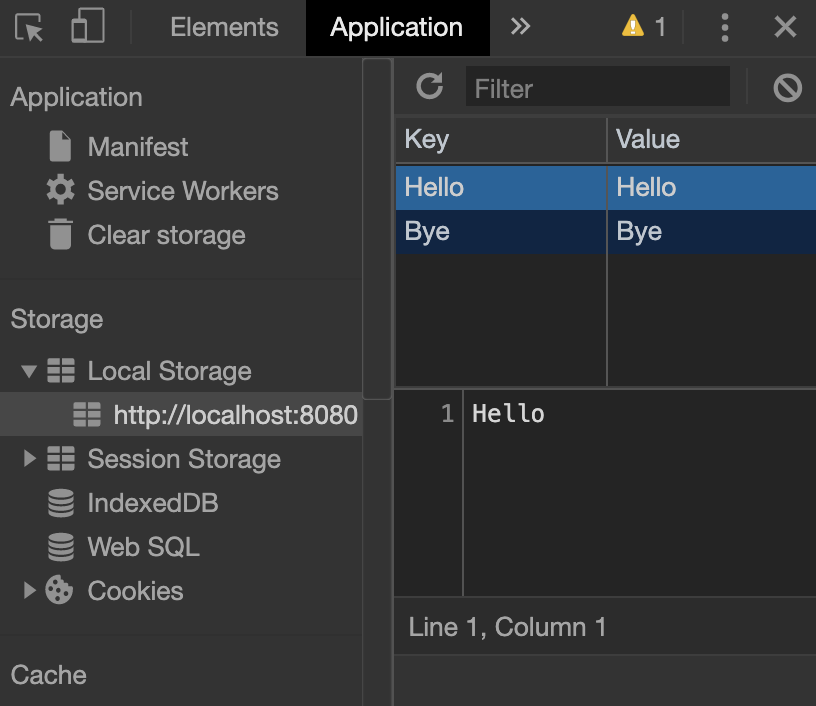Expand the Cookies tree

29,591
